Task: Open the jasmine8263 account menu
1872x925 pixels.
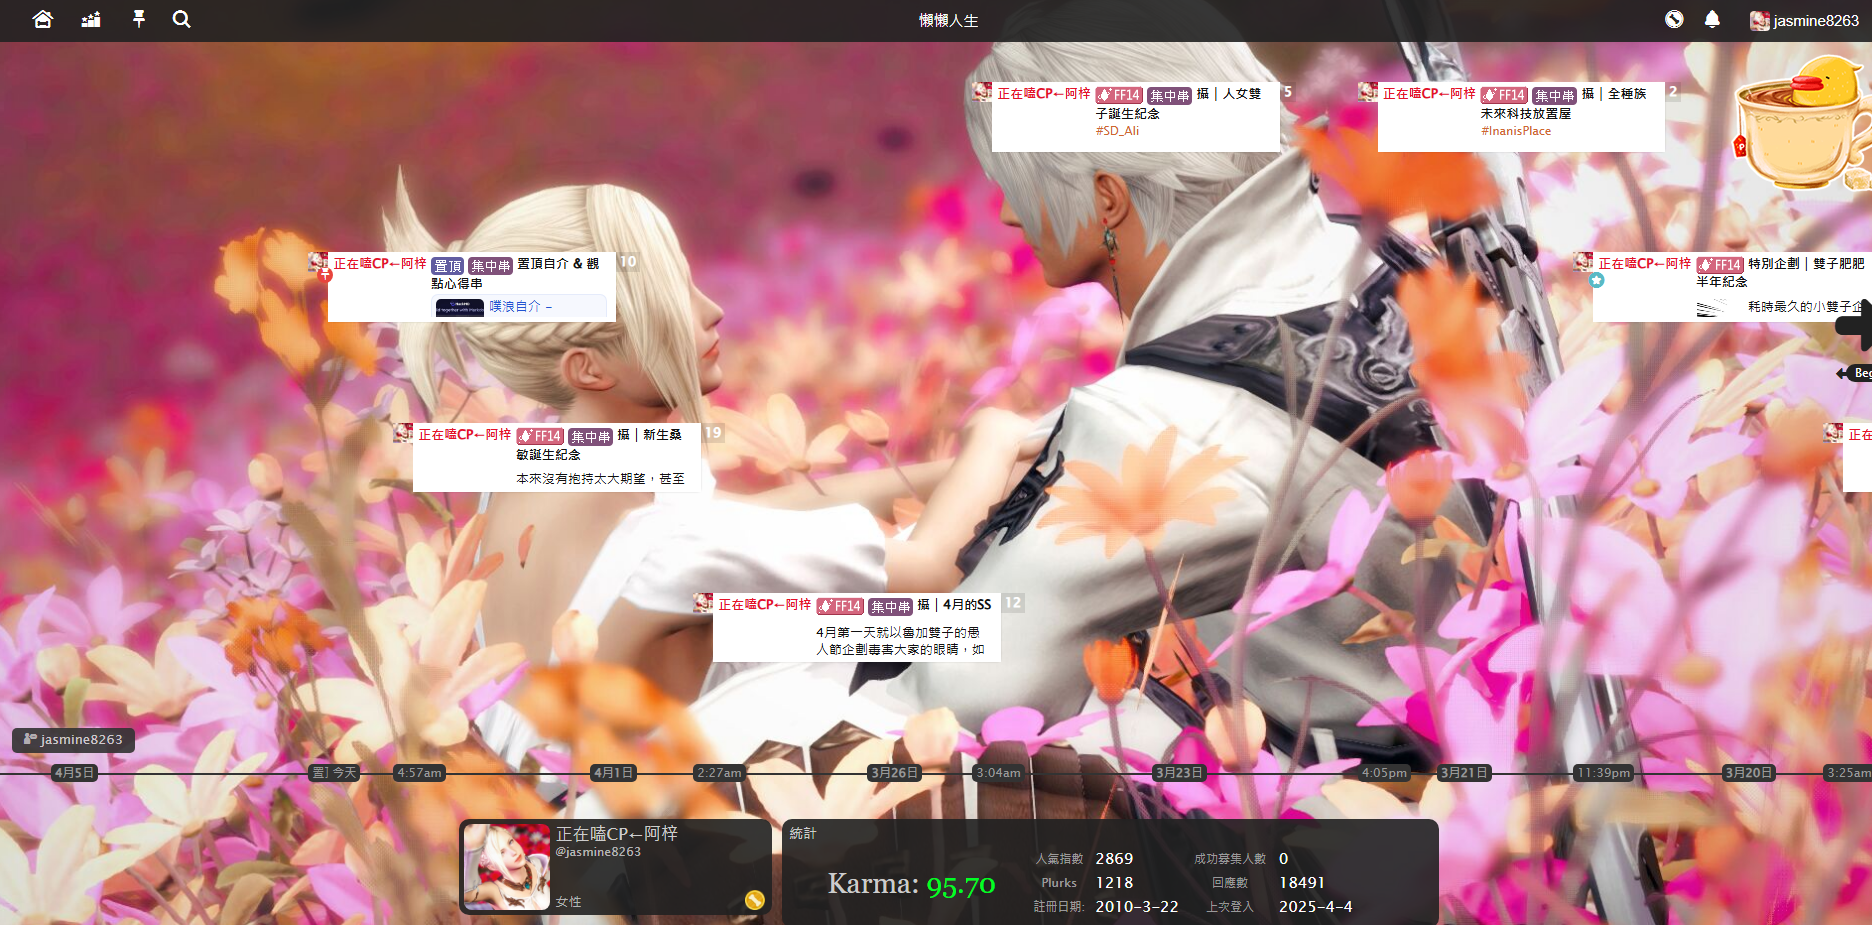Action: (1804, 20)
